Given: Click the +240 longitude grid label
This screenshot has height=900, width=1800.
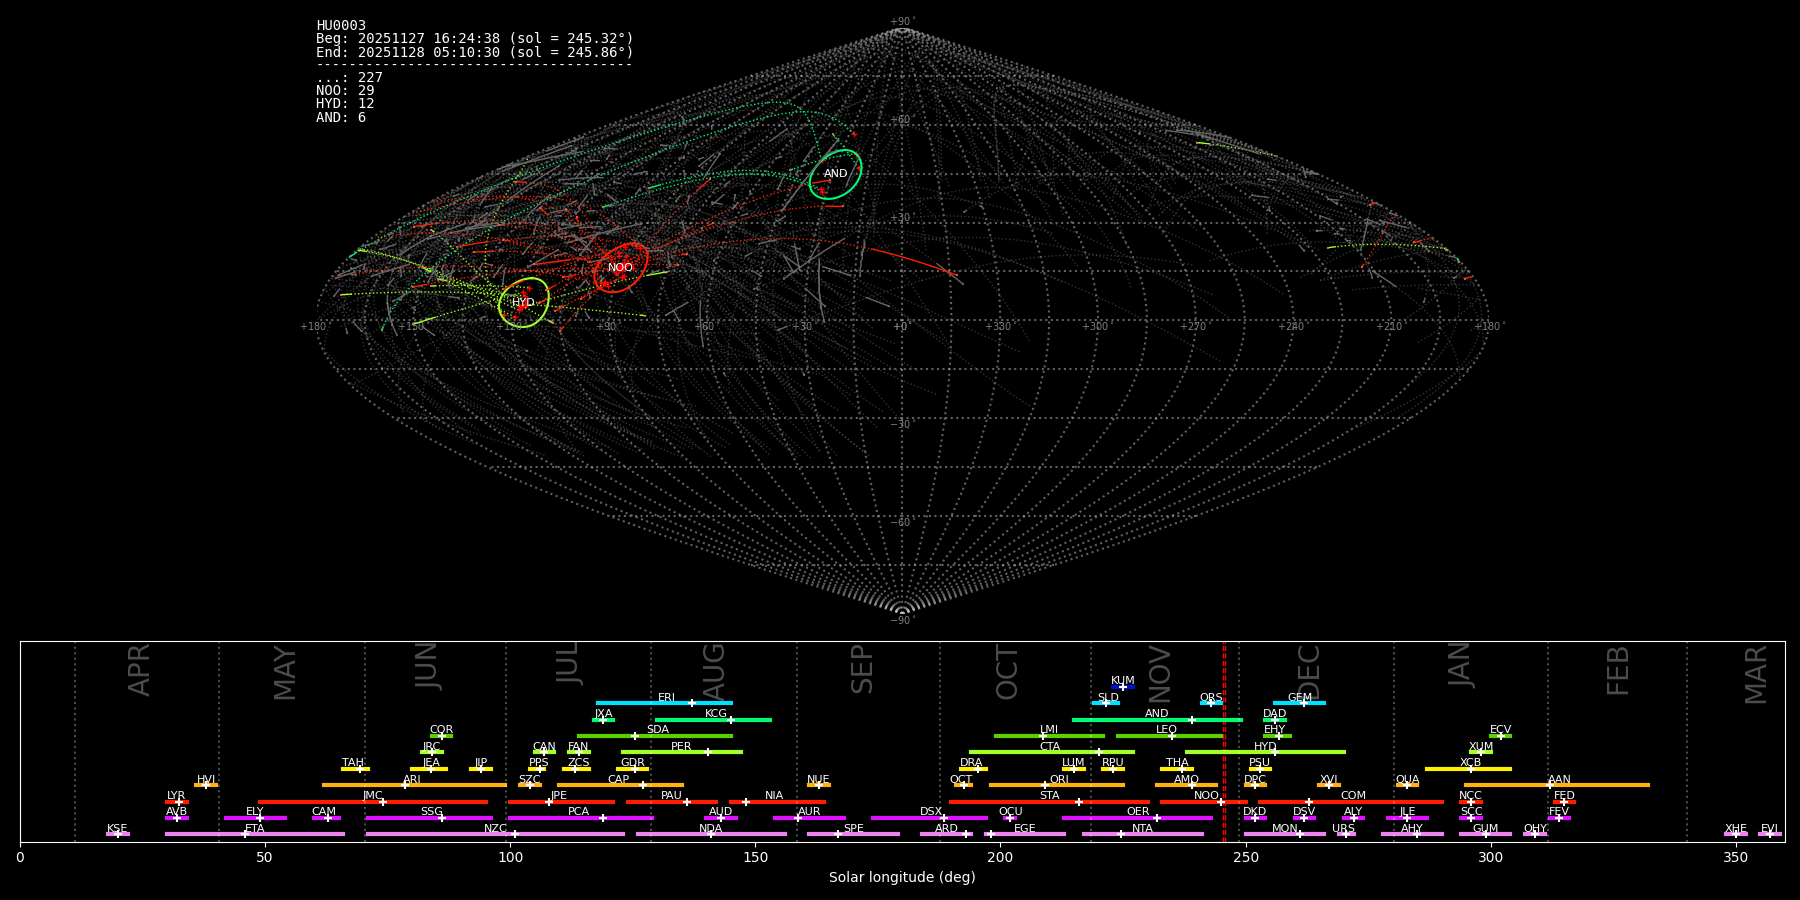Looking at the screenshot, I should (x=1290, y=327).
